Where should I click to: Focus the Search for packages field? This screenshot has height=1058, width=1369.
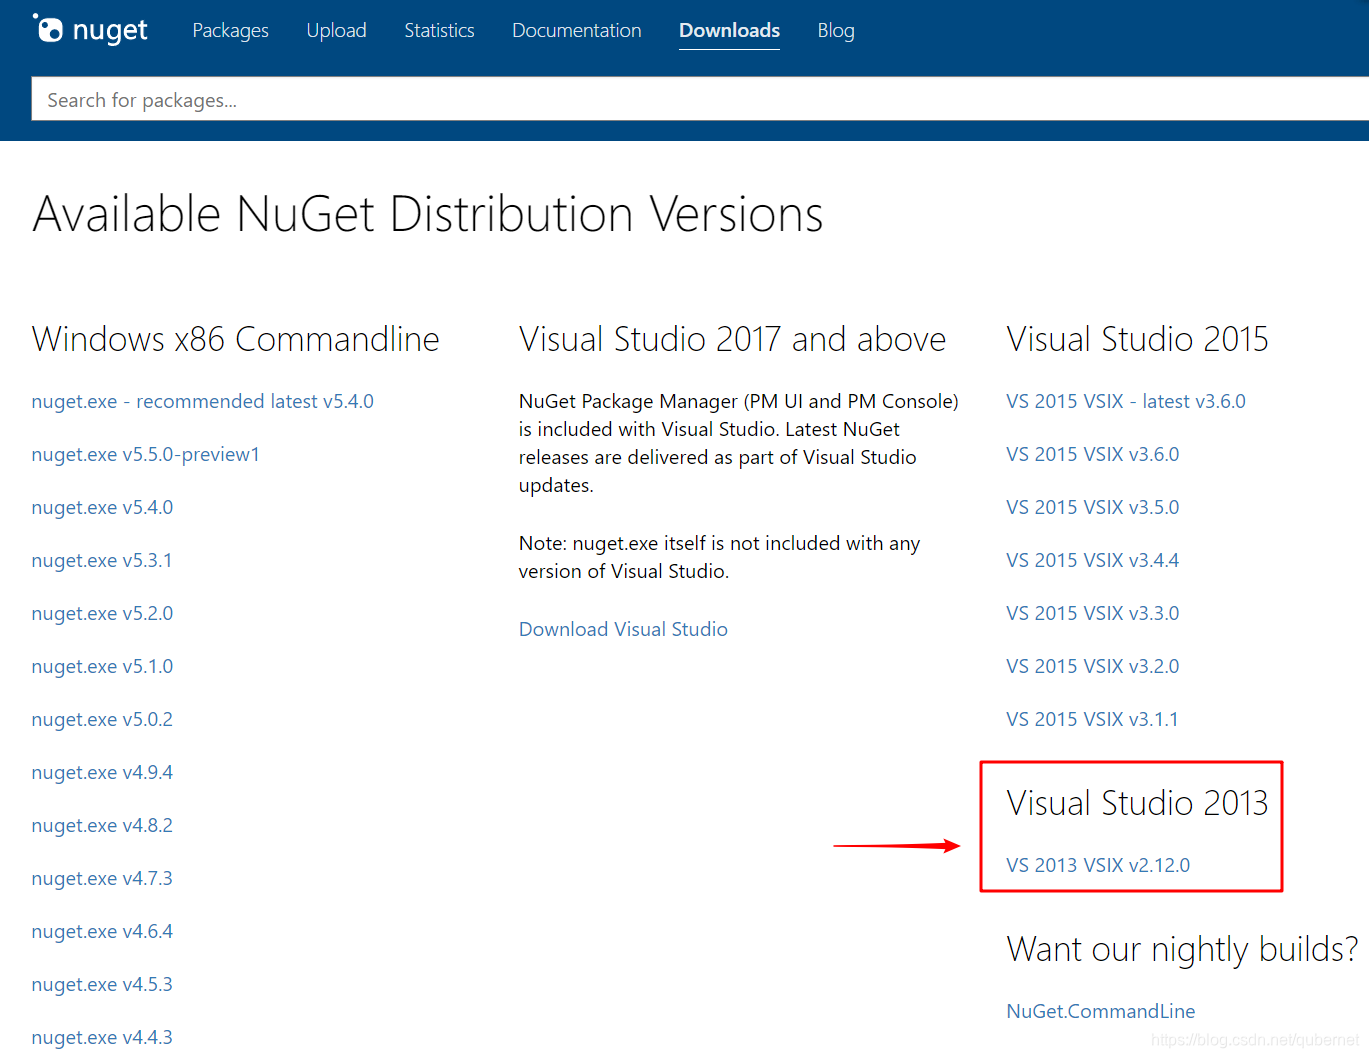[x=700, y=99]
